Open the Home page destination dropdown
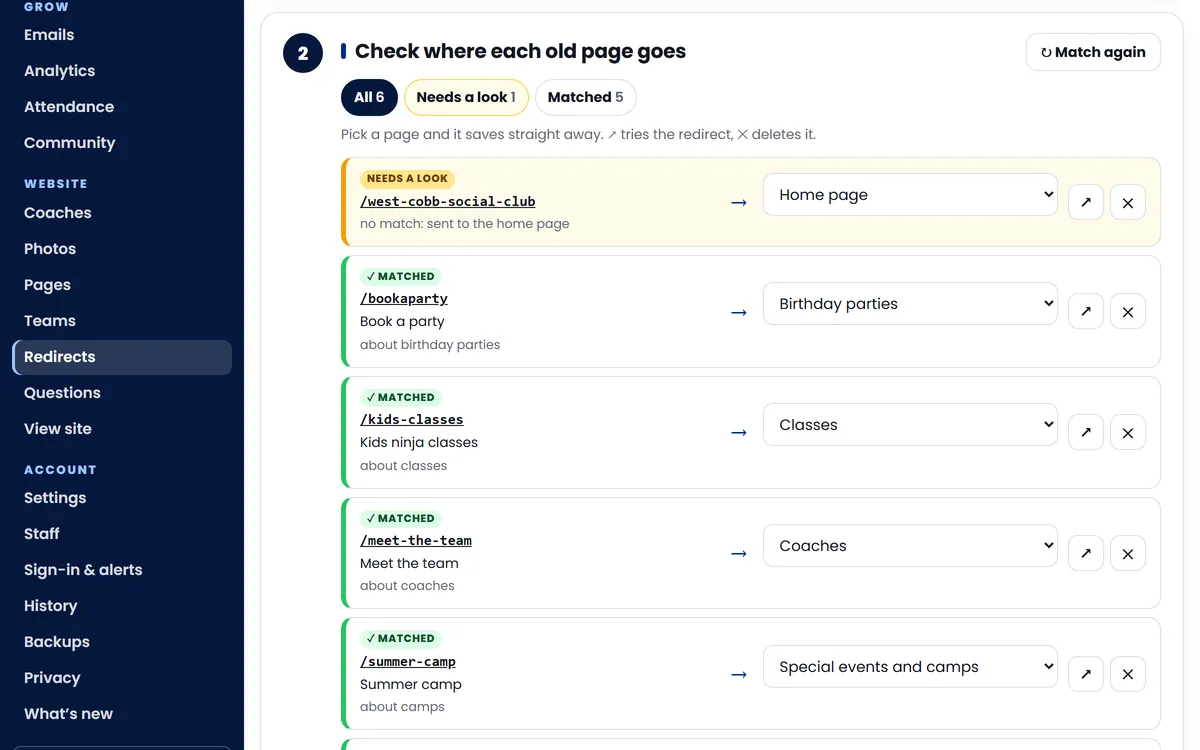The height and width of the screenshot is (750, 1200). tap(910, 195)
